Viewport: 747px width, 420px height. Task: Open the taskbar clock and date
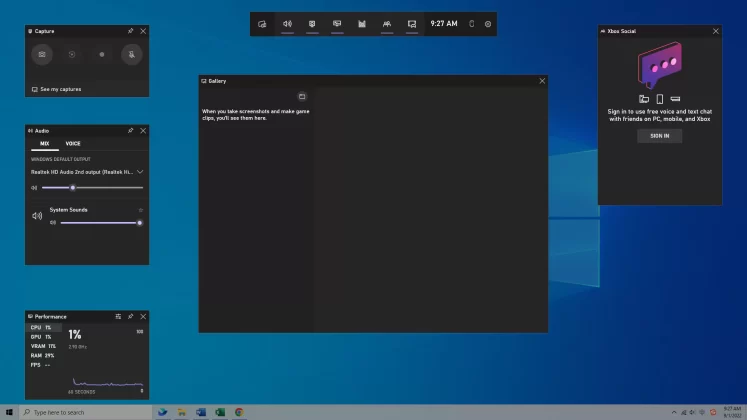click(732, 412)
